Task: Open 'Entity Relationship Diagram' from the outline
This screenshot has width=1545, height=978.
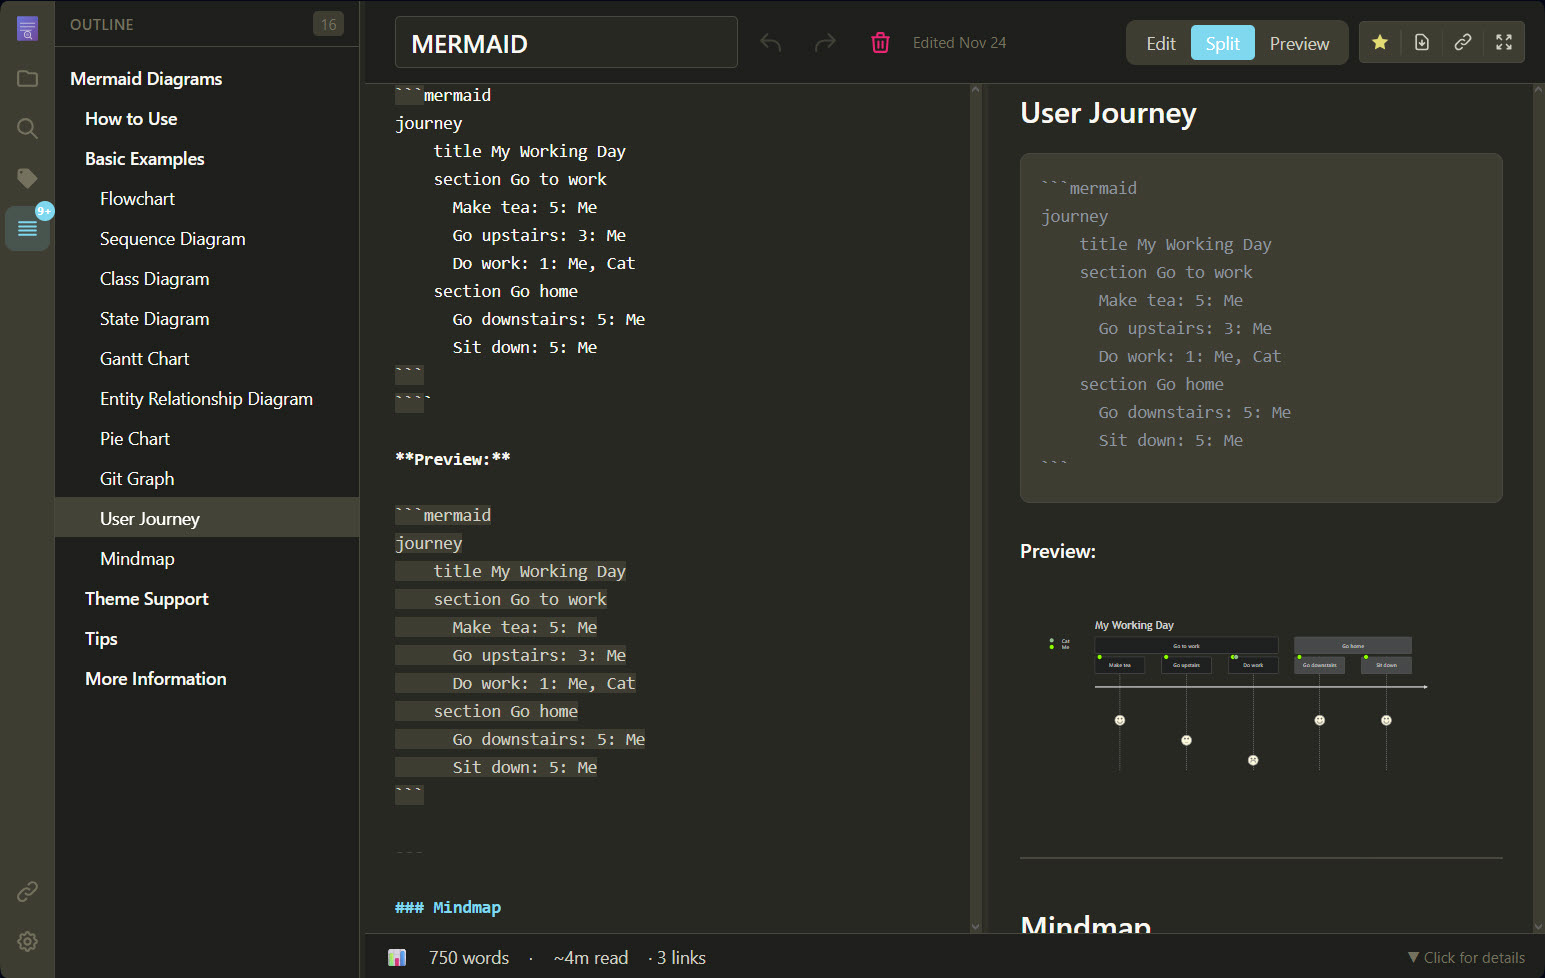Action: coord(206,398)
